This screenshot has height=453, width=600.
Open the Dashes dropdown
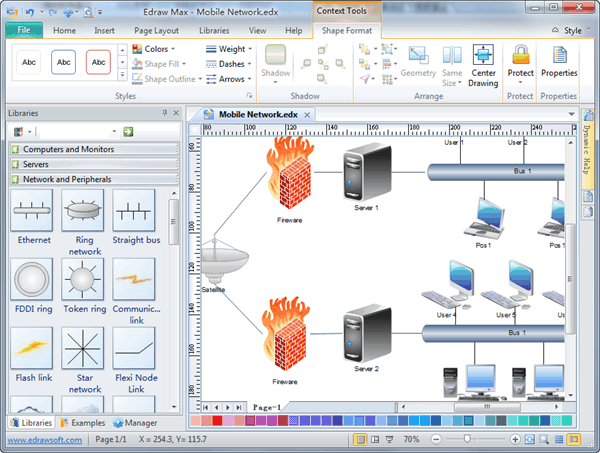coord(229,64)
